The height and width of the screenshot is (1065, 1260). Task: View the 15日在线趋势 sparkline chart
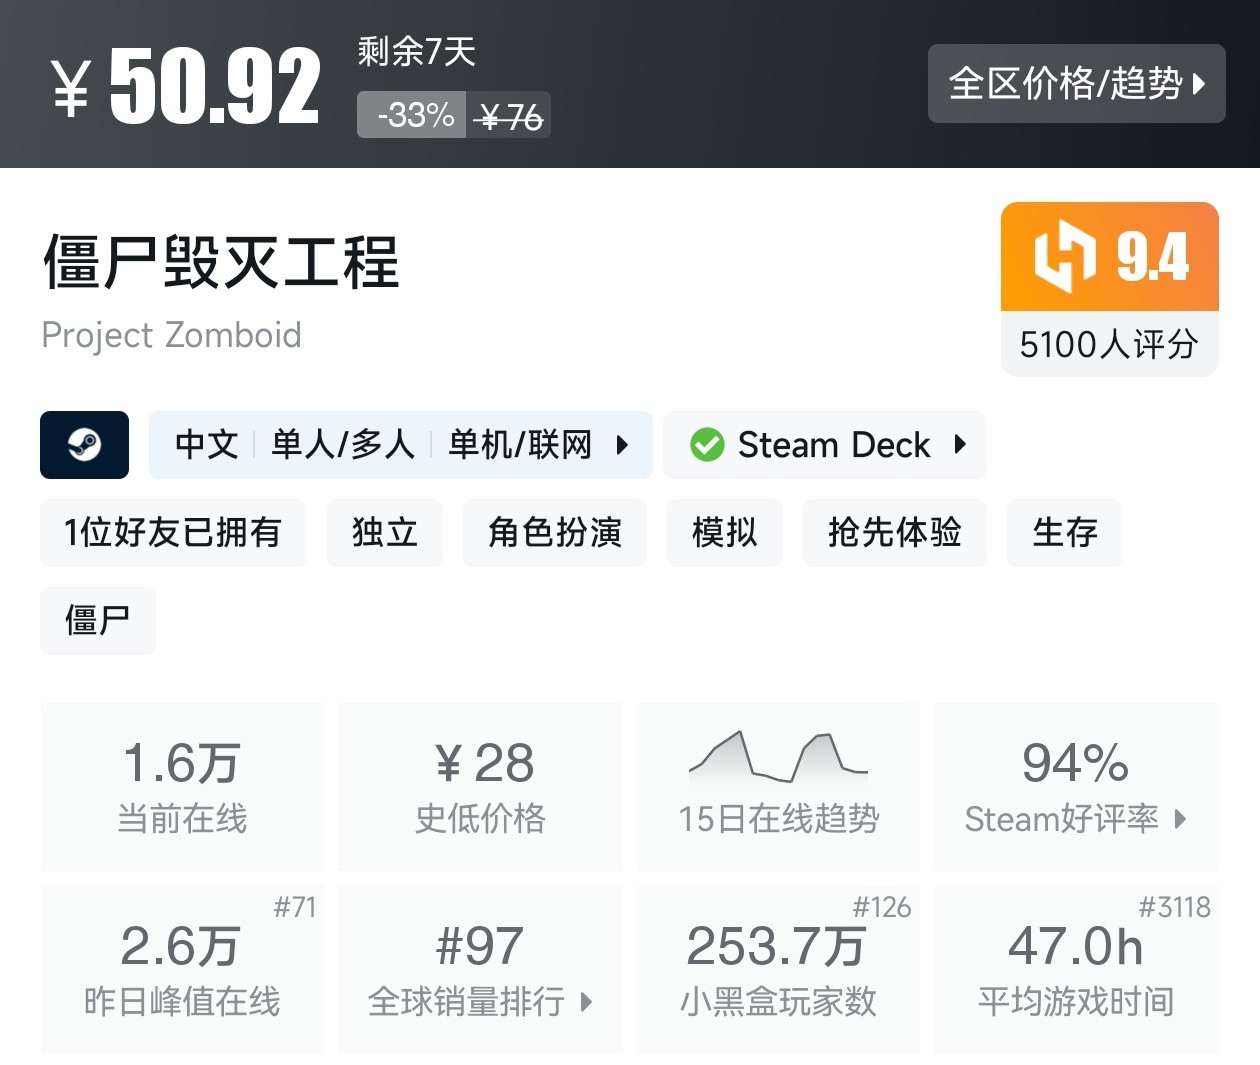778,757
